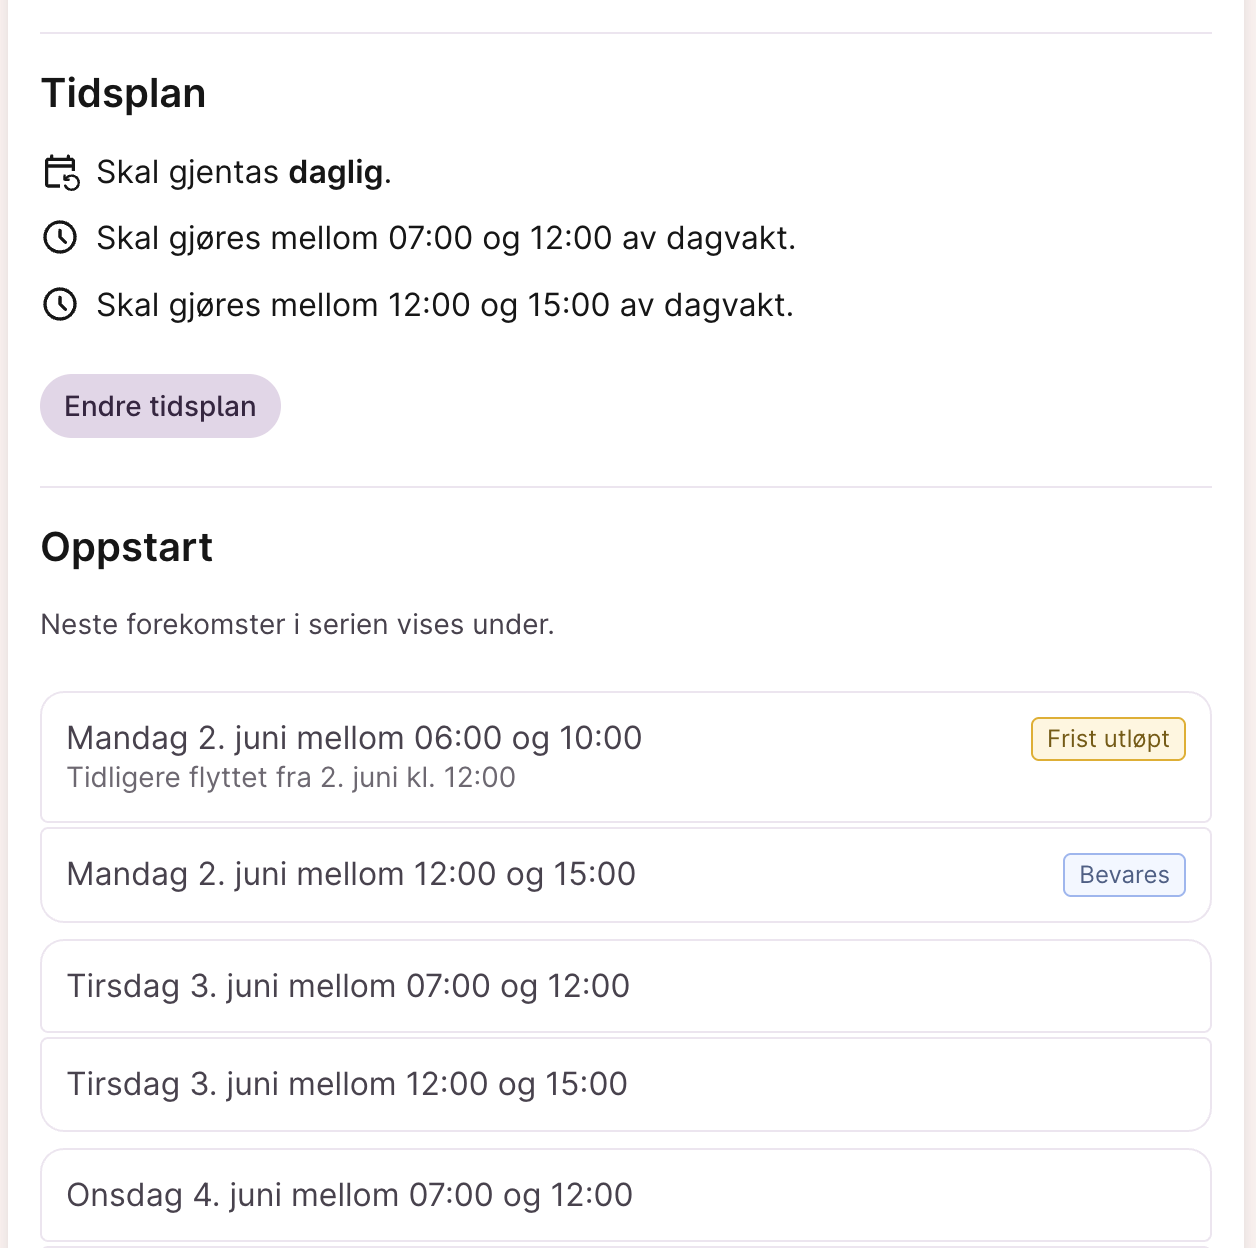
Task: Click the clock icon beside 12:00–15:00
Action: coord(60,304)
